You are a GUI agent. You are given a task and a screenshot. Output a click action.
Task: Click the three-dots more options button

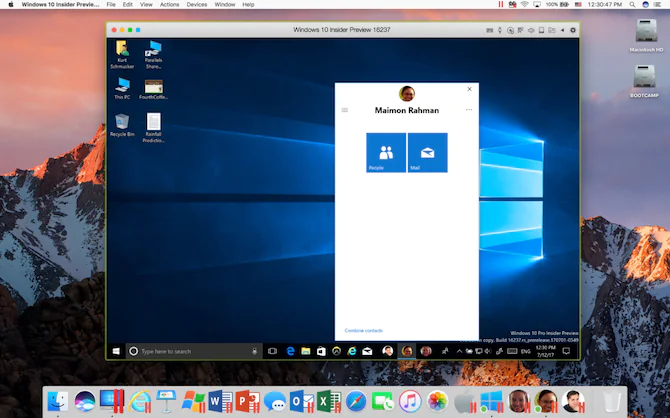point(468,110)
